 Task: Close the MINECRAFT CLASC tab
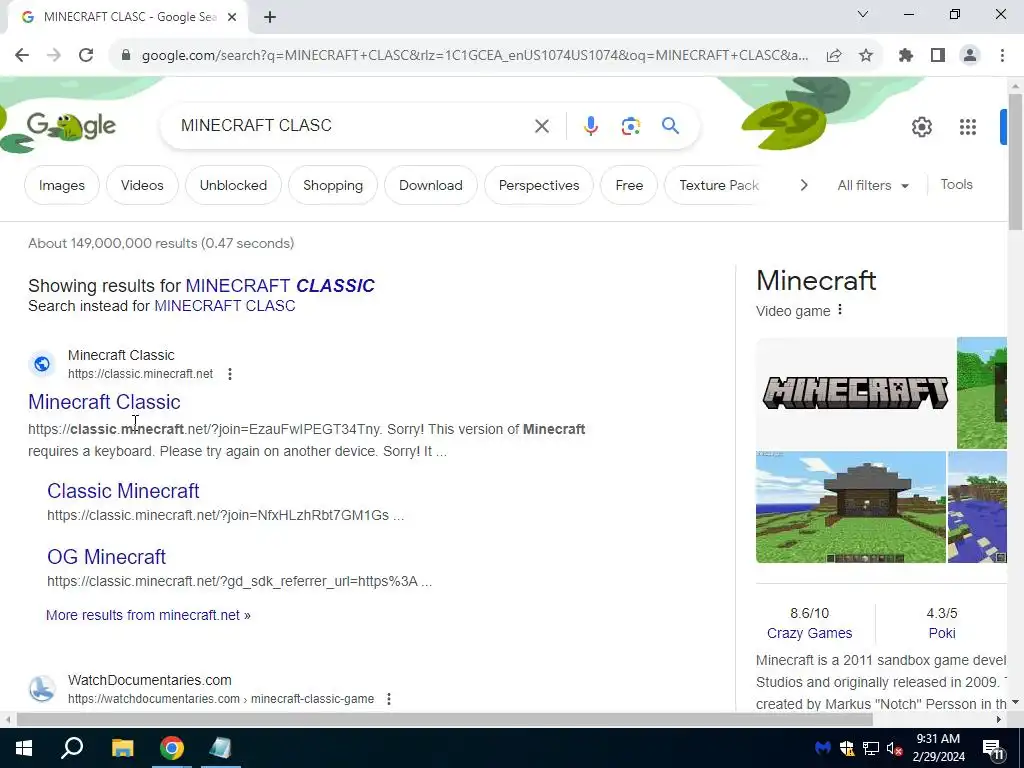click(232, 17)
